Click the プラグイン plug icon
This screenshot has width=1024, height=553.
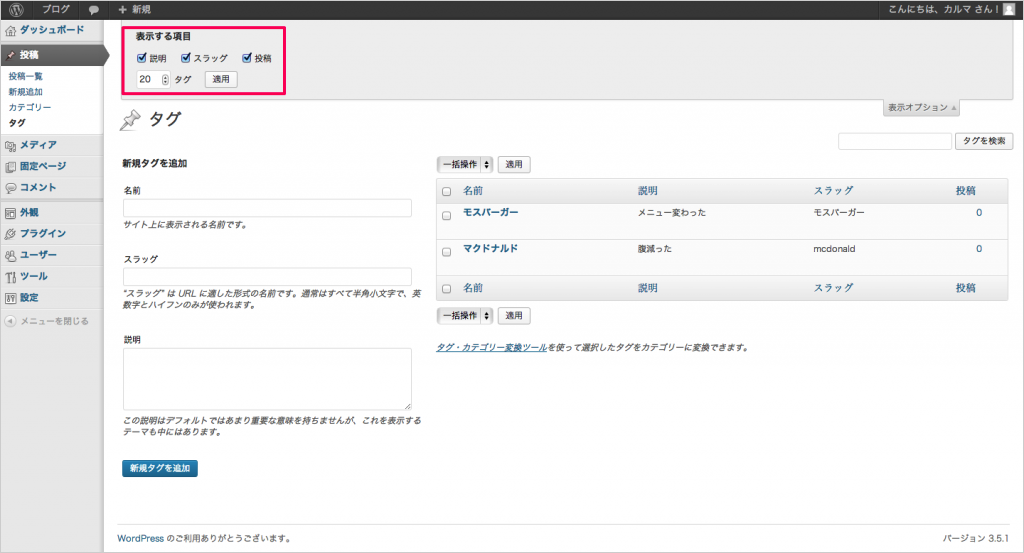(10, 234)
